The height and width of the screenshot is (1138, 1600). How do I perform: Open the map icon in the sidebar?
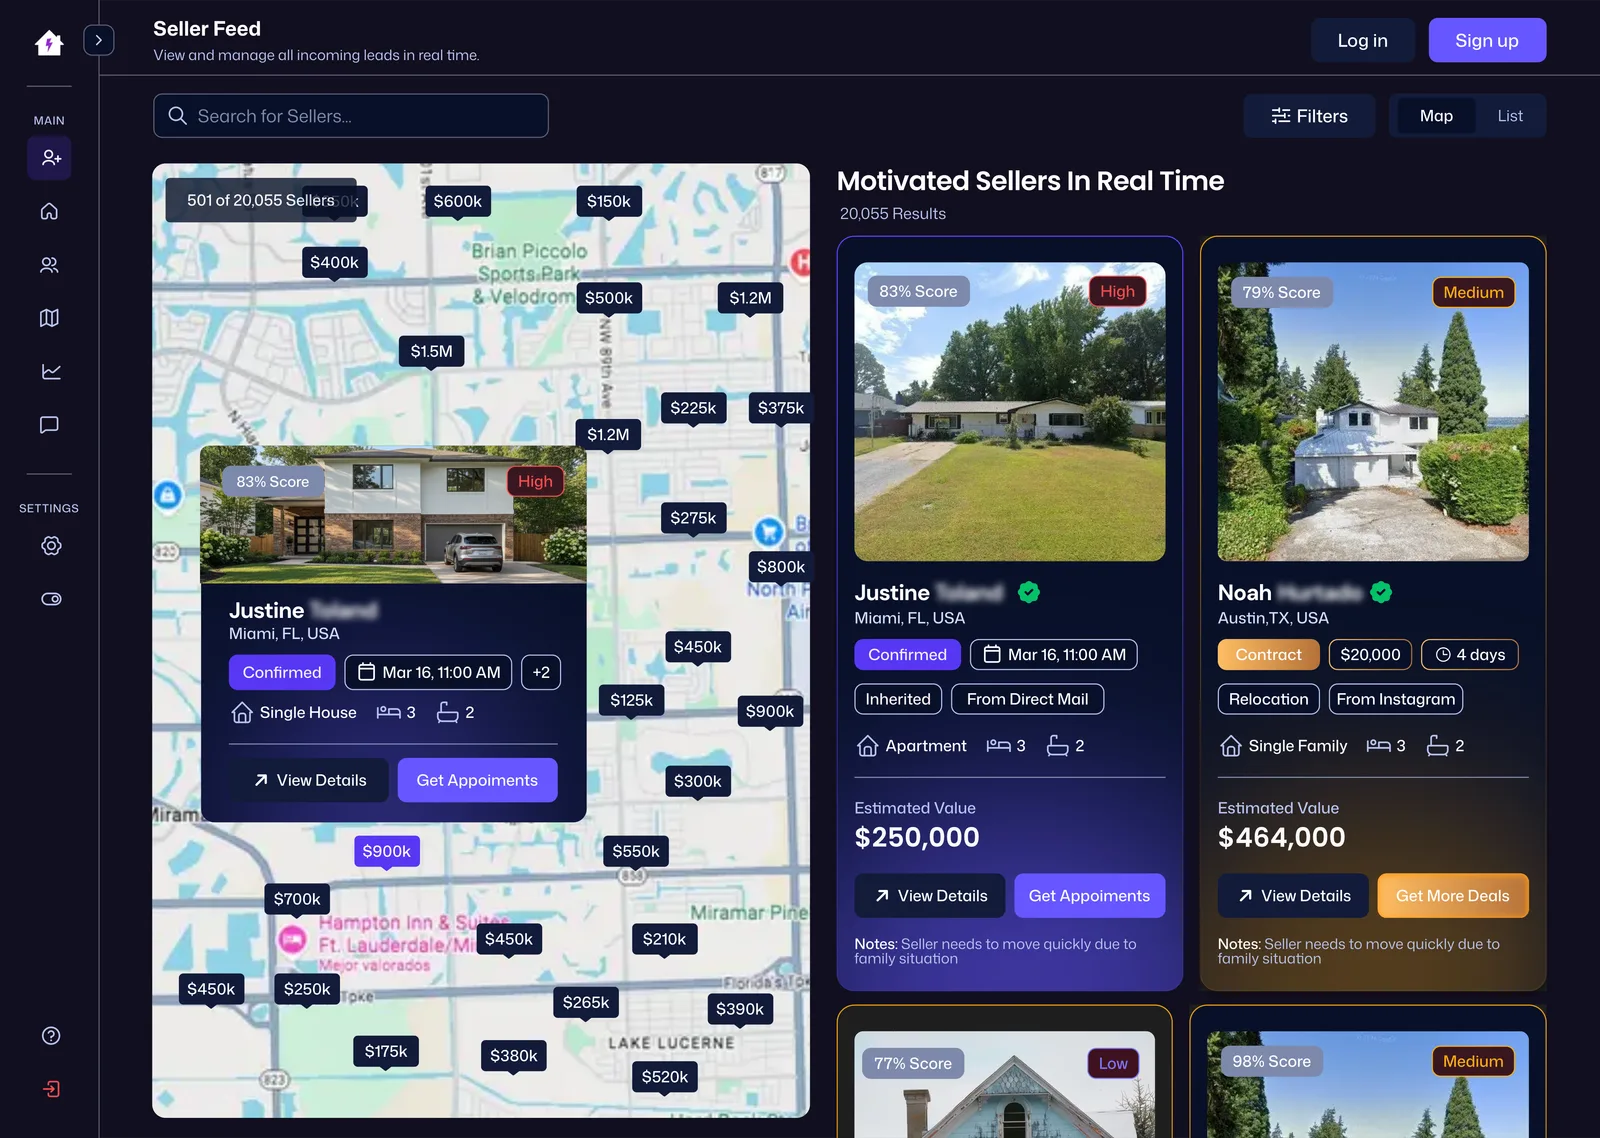(49, 318)
